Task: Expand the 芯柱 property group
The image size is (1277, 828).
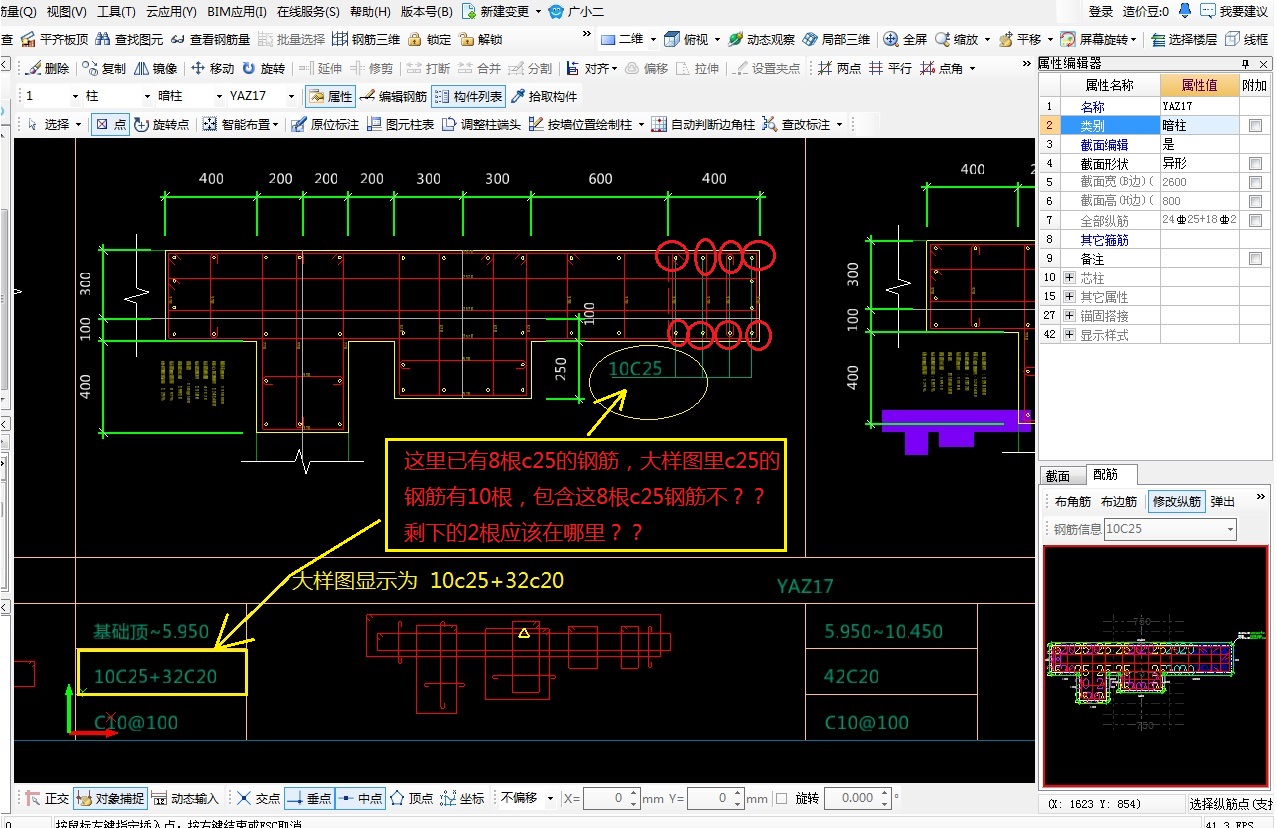Action: [x=1069, y=278]
